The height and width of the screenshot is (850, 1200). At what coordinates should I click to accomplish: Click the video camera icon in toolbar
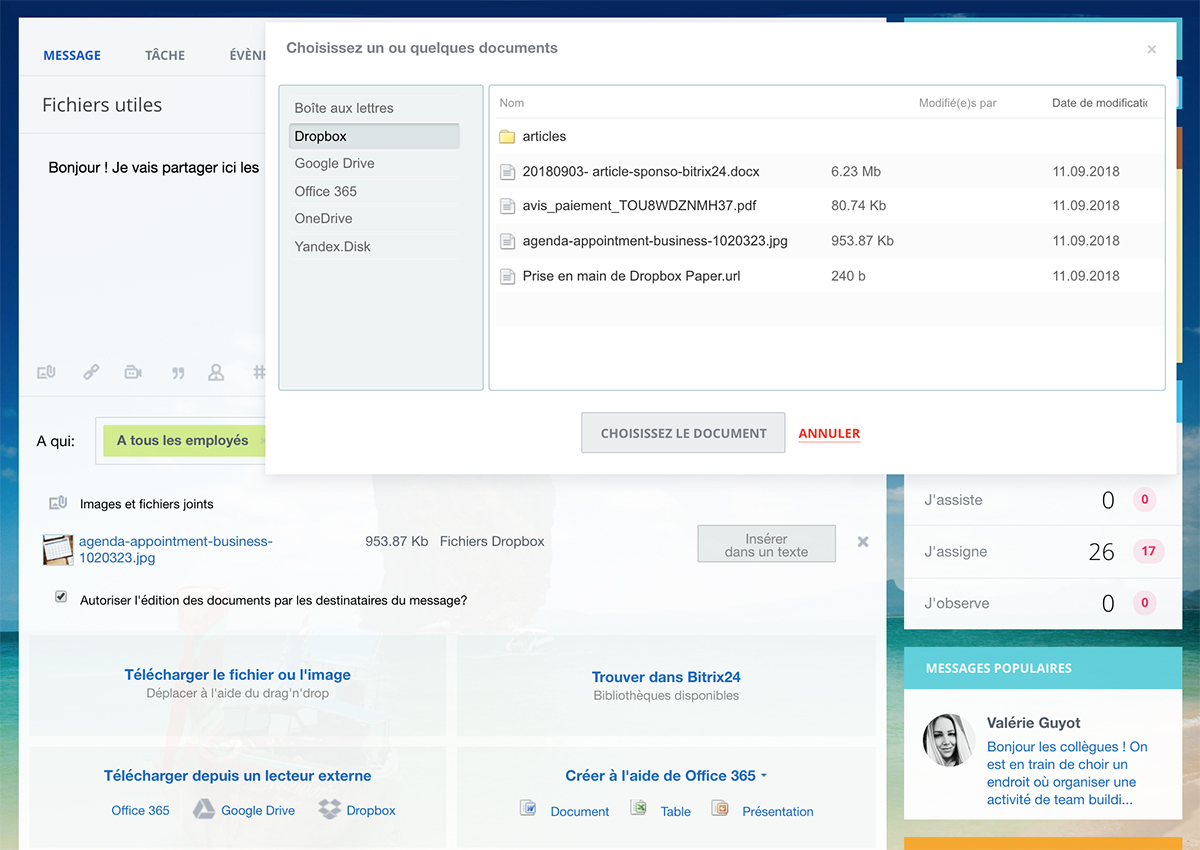click(x=133, y=372)
